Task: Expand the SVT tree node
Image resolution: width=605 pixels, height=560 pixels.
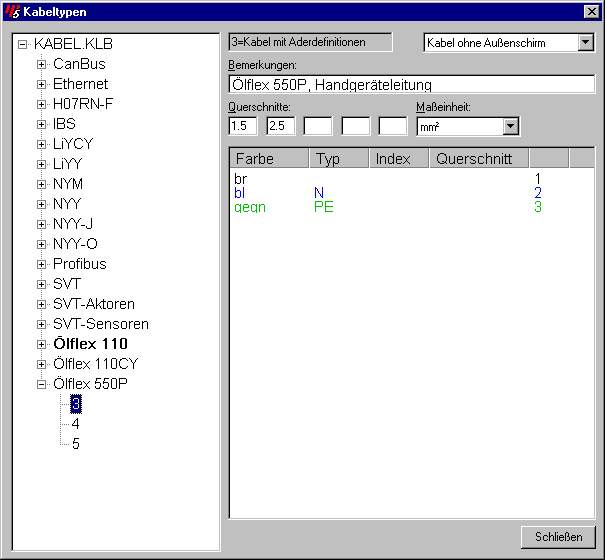Action: click(41, 284)
